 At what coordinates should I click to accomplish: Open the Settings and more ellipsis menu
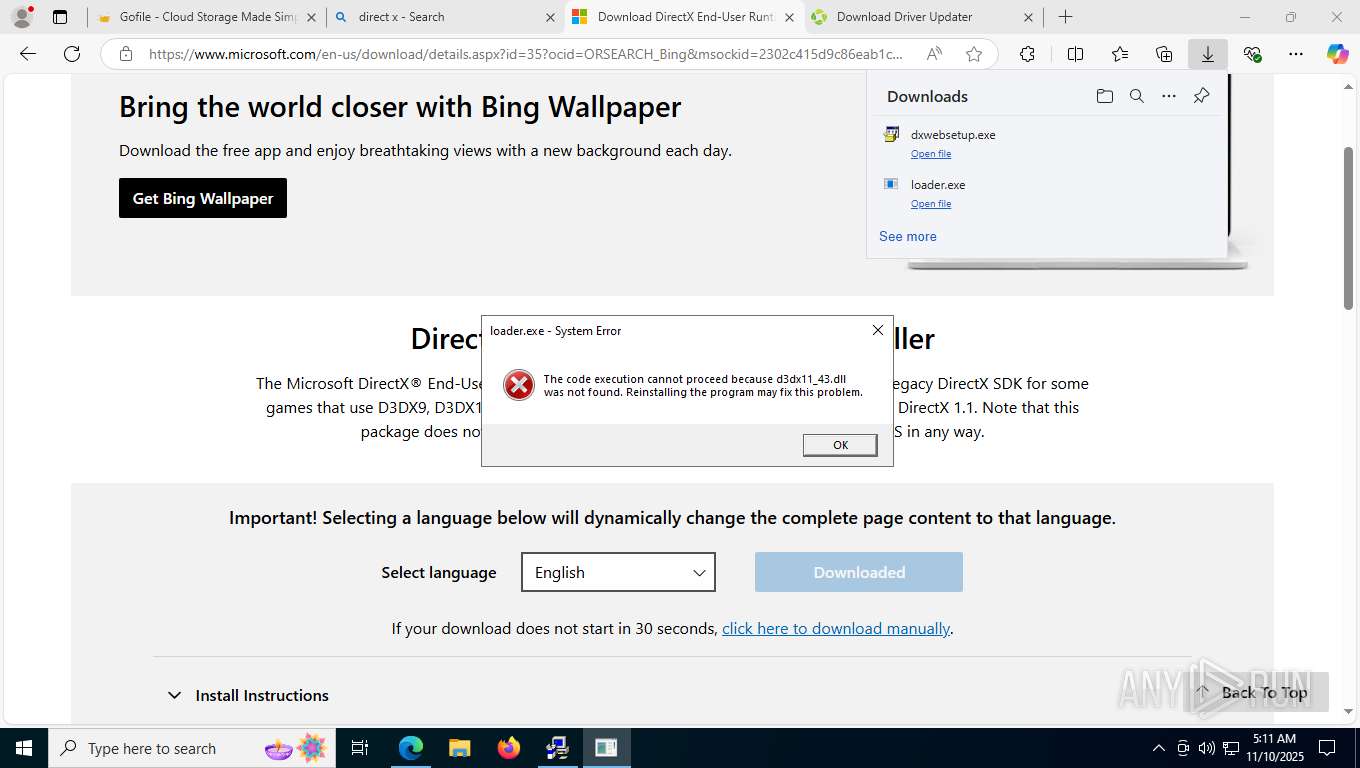[1296, 54]
